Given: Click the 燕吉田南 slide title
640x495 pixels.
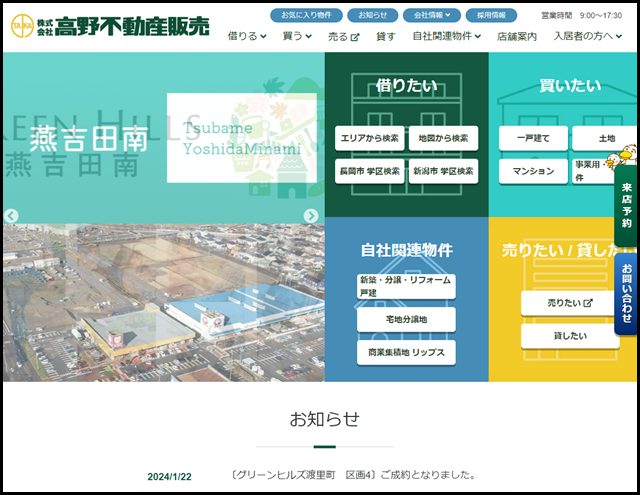Looking at the screenshot, I should click(89, 140).
